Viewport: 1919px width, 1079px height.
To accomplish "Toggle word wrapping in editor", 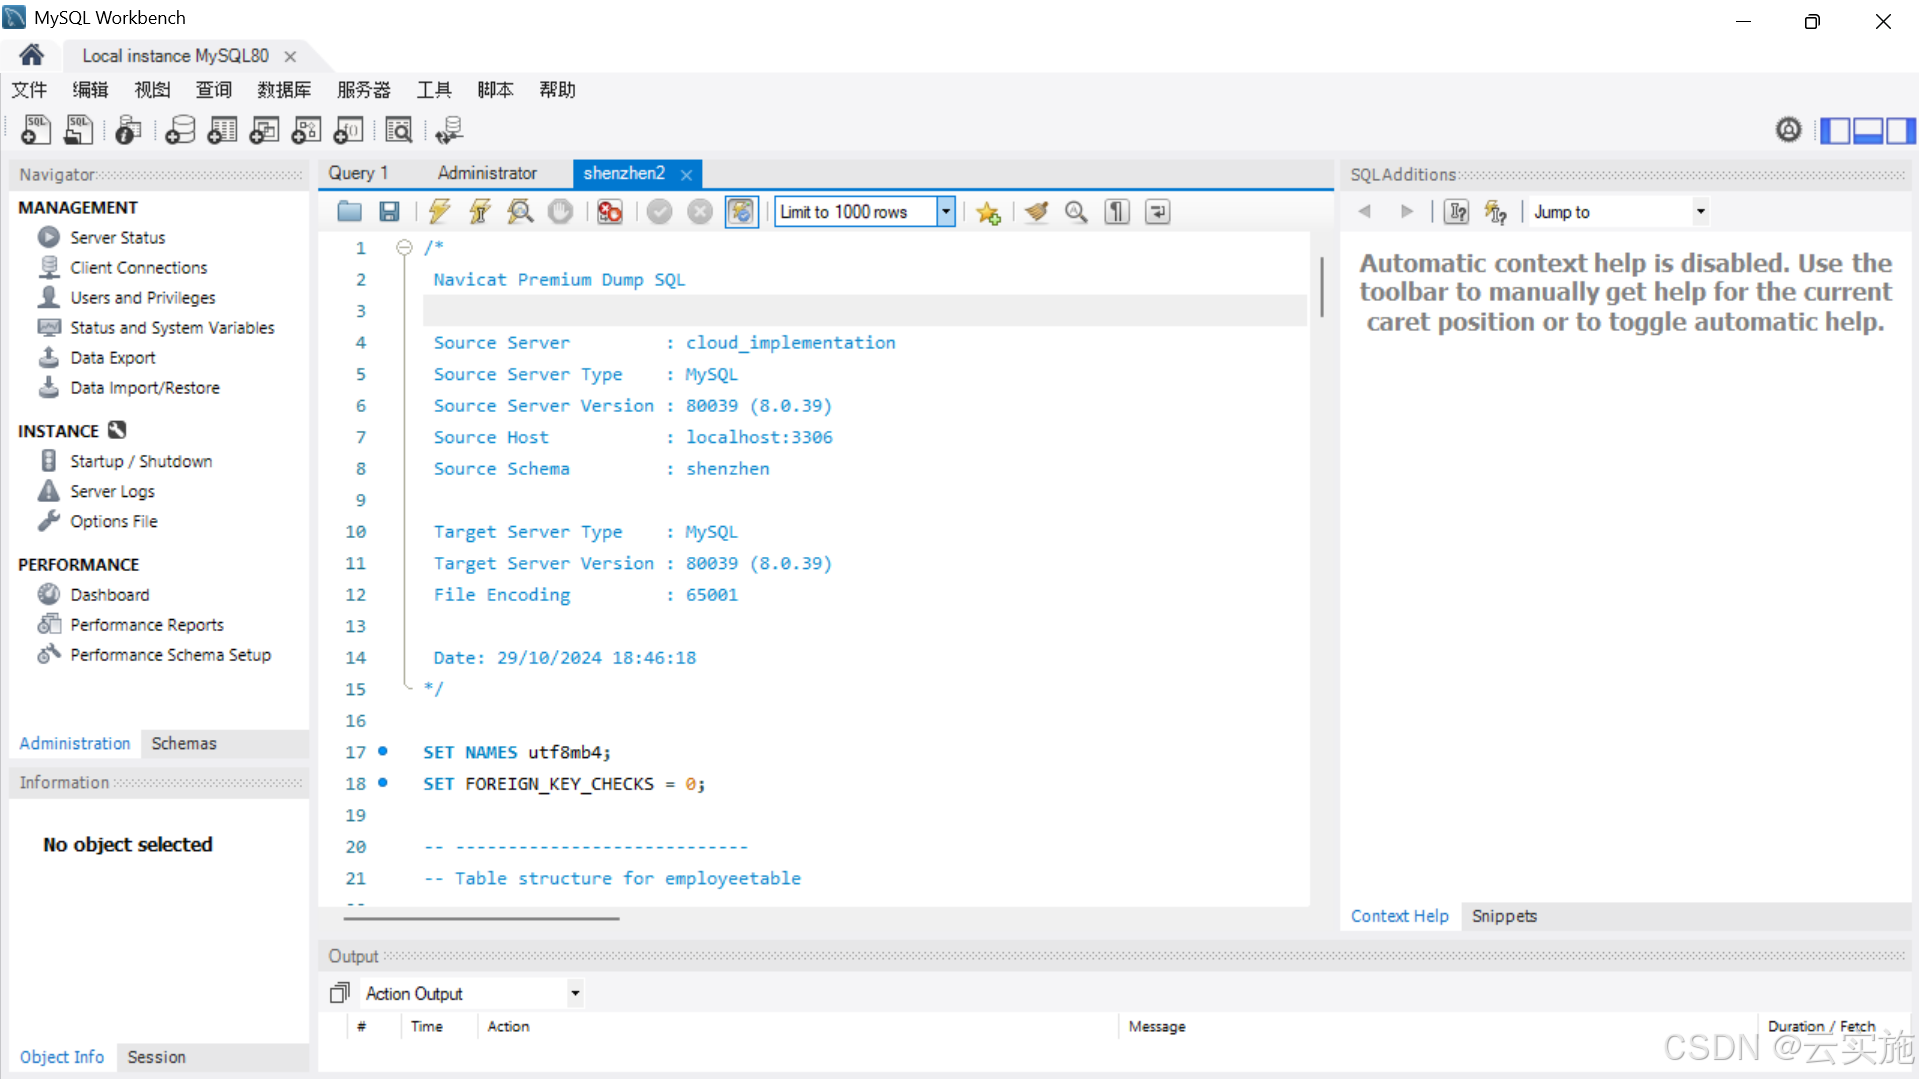I will coord(1157,212).
